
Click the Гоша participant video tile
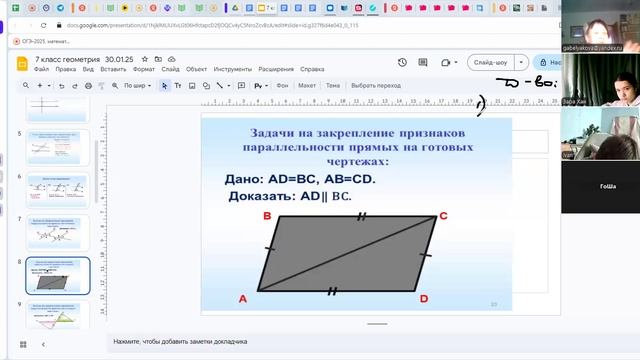[600, 187]
